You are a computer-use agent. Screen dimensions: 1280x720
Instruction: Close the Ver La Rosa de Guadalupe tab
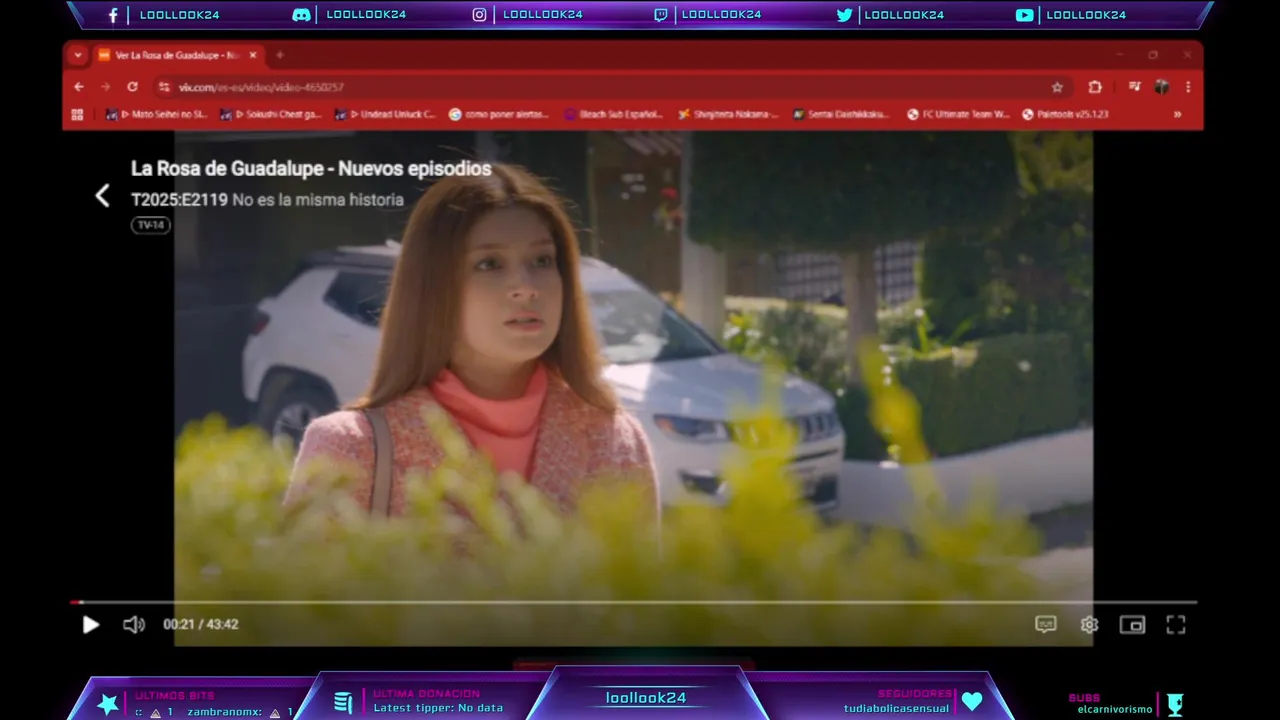click(x=253, y=55)
